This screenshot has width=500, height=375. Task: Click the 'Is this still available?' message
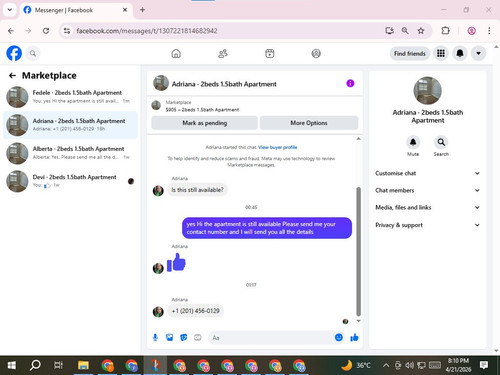[197, 190]
